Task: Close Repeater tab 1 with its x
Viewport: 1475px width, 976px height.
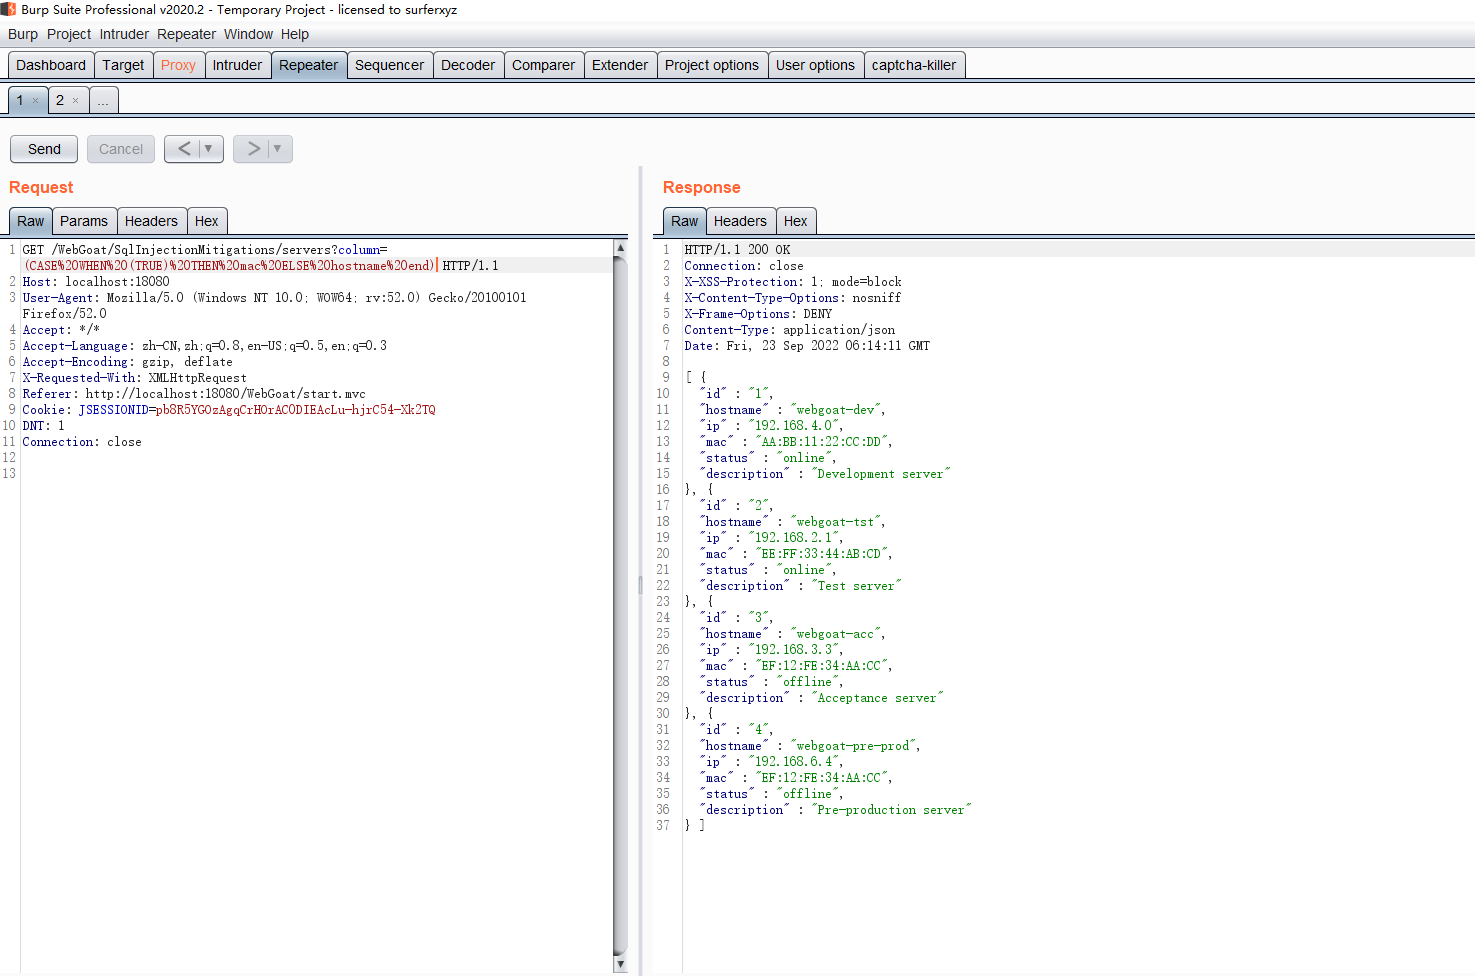Action: (35, 101)
